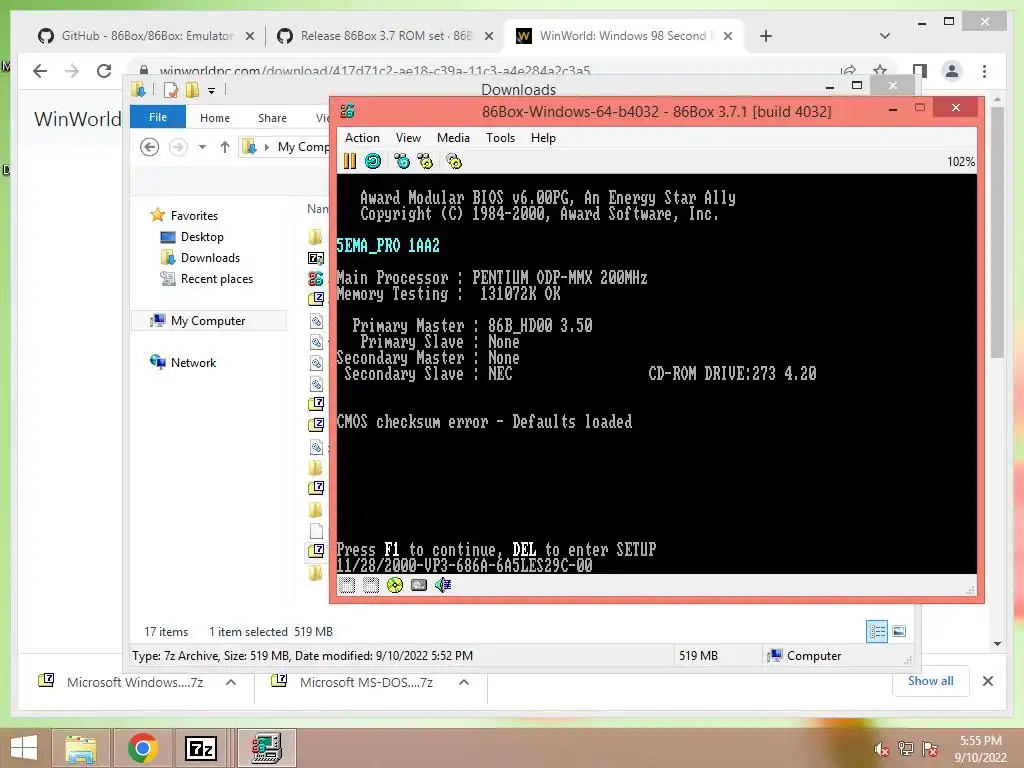This screenshot has height=768, width=1024.
Task: Open 7-Zip from the taskbar
Action: [200, 748]
